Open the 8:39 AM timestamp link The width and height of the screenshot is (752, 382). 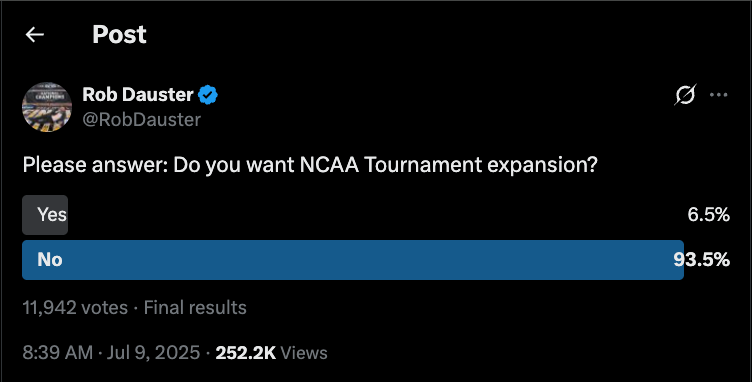(58, 353)
